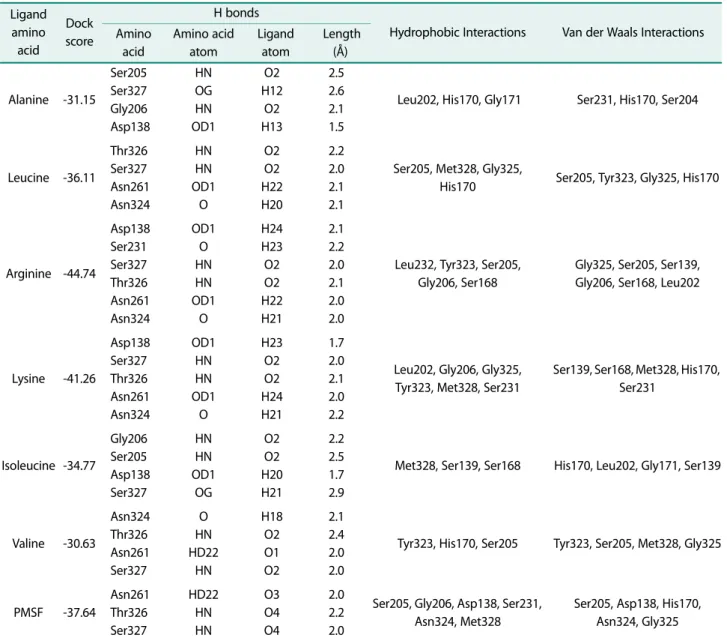Image resolution: width=727 pixels, height=641 pixels.
Task: Click 'HD22' atom in the PMSF group
Action: click(203, 594)
